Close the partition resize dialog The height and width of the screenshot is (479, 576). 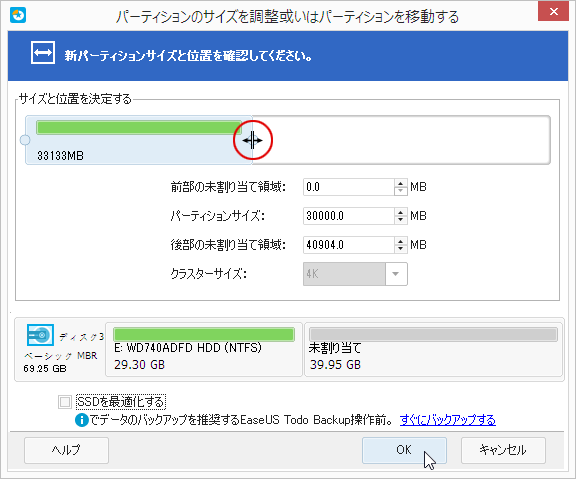554,12
